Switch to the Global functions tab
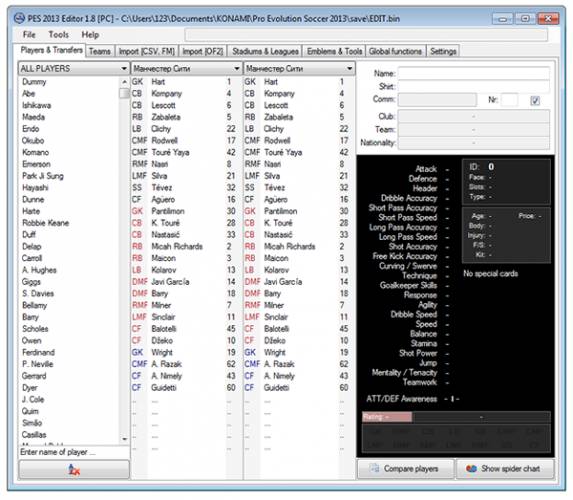This screenshot has width=573, height=500. pos(395,51)
